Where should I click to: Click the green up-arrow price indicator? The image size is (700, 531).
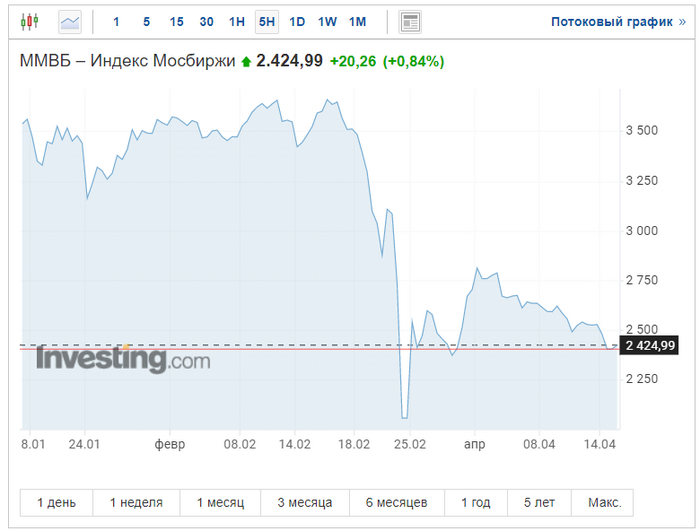(246, 62)
